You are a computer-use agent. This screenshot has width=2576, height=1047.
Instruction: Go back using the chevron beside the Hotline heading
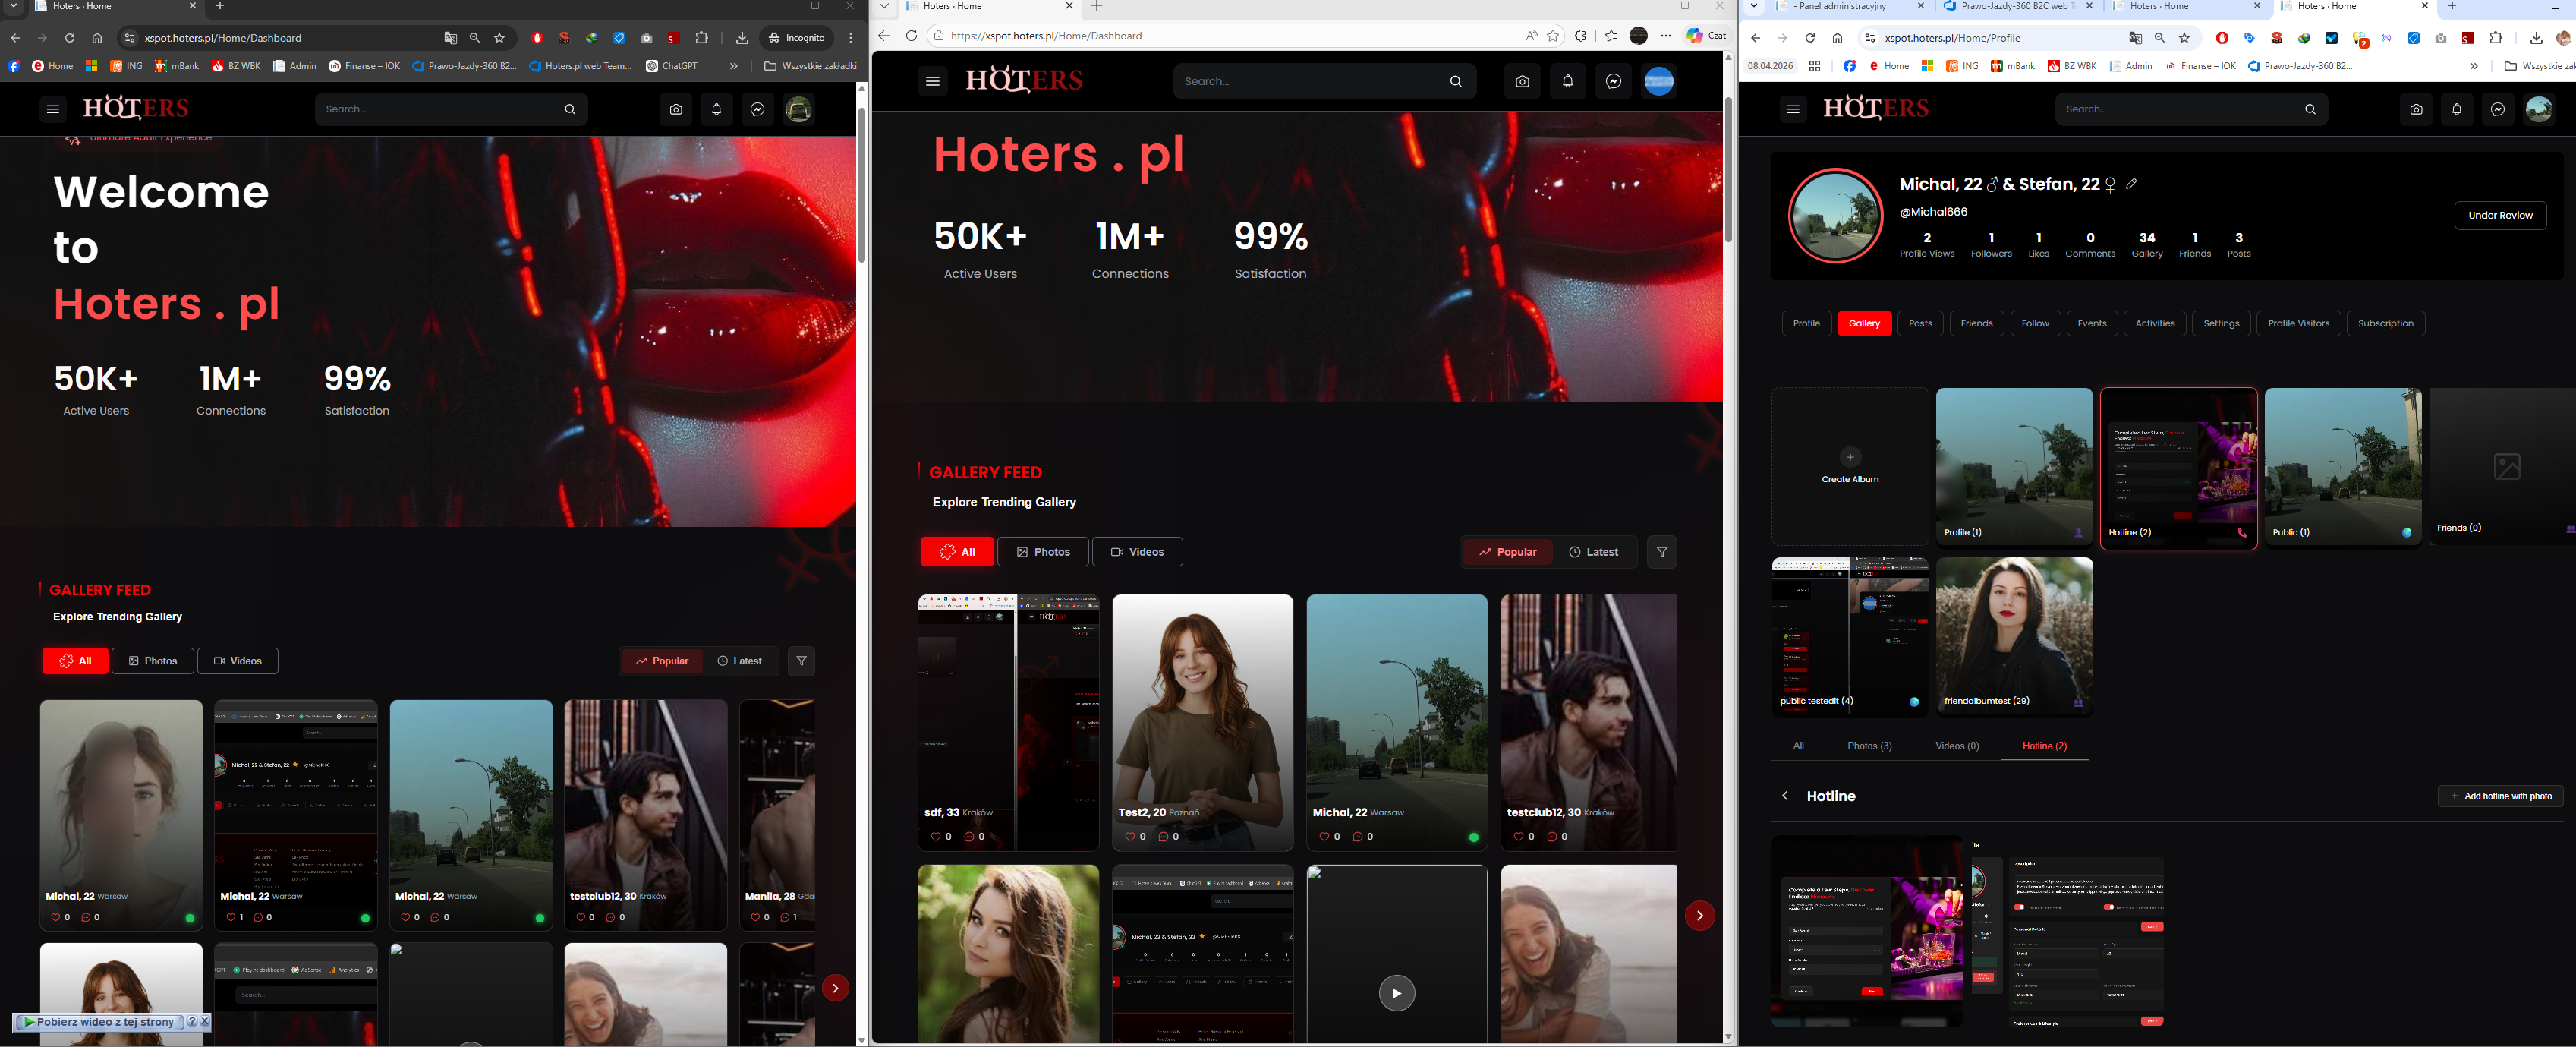(x=1785, y=796)
